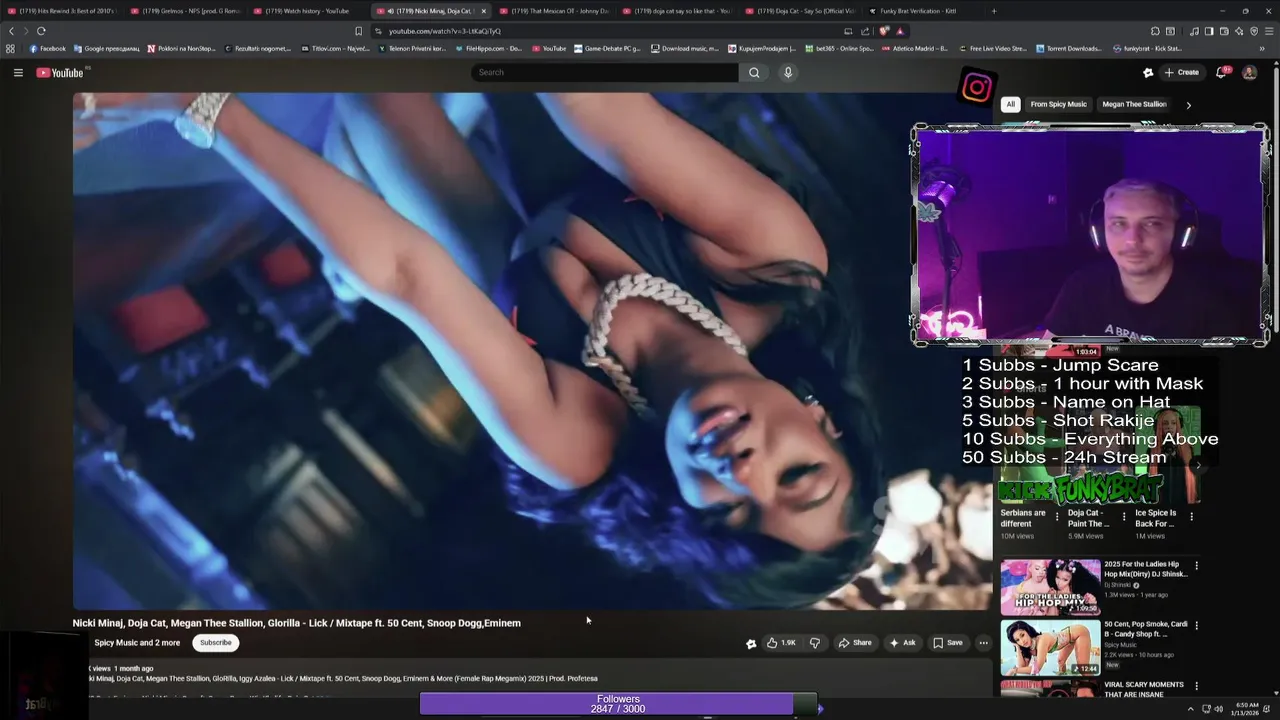
Task: Open the music playlist toolbar icon
Action: [x=1194, y=31]
